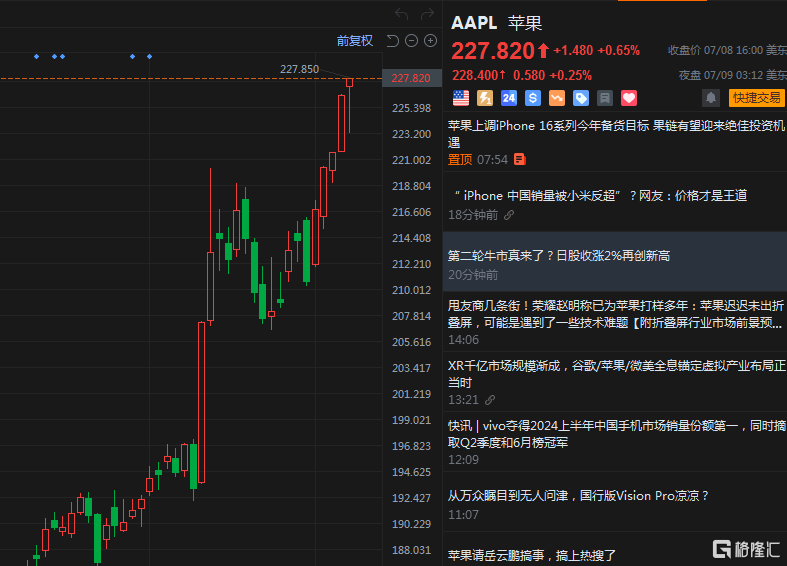Click the link icon beside 18分钟前
This screenshot has height=566, width=787.
point(509,215)
